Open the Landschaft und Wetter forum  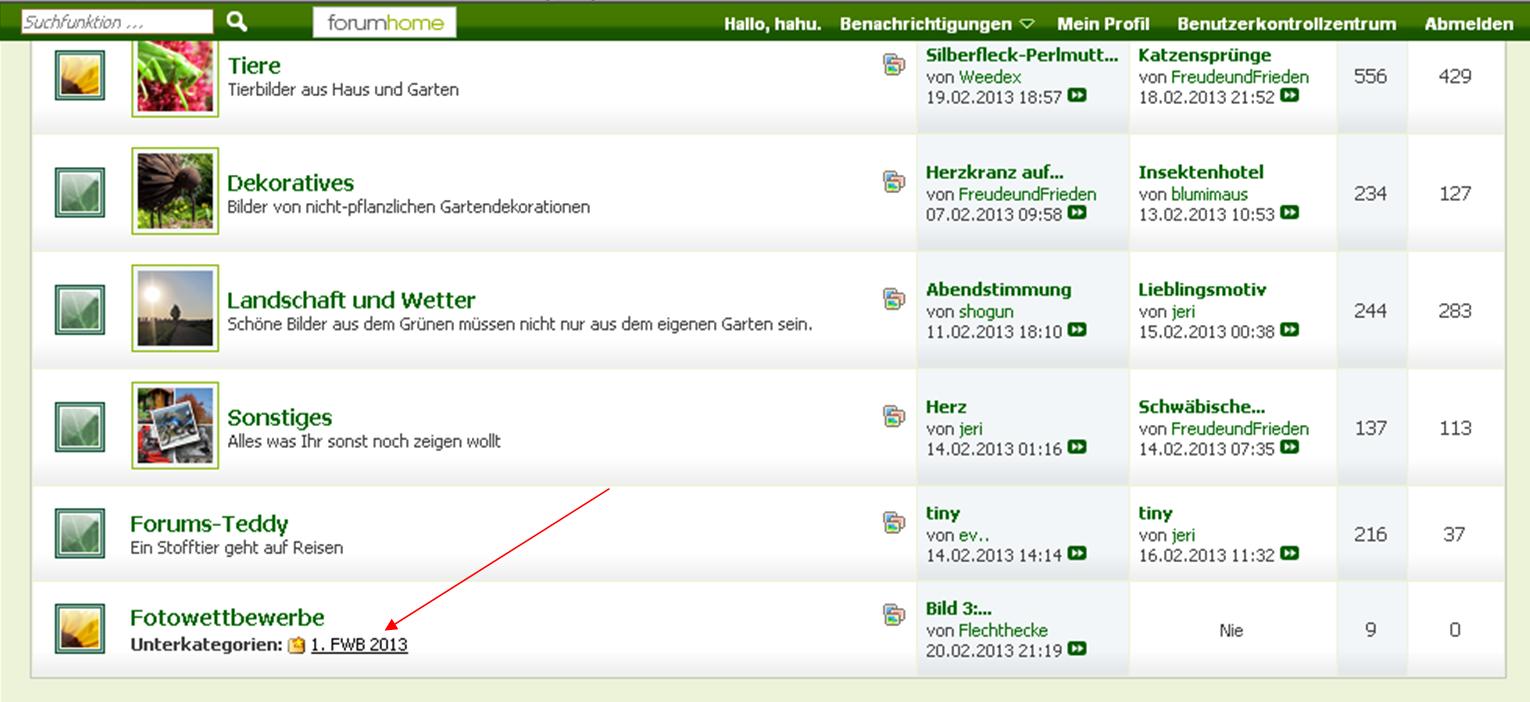pos(351,300)
